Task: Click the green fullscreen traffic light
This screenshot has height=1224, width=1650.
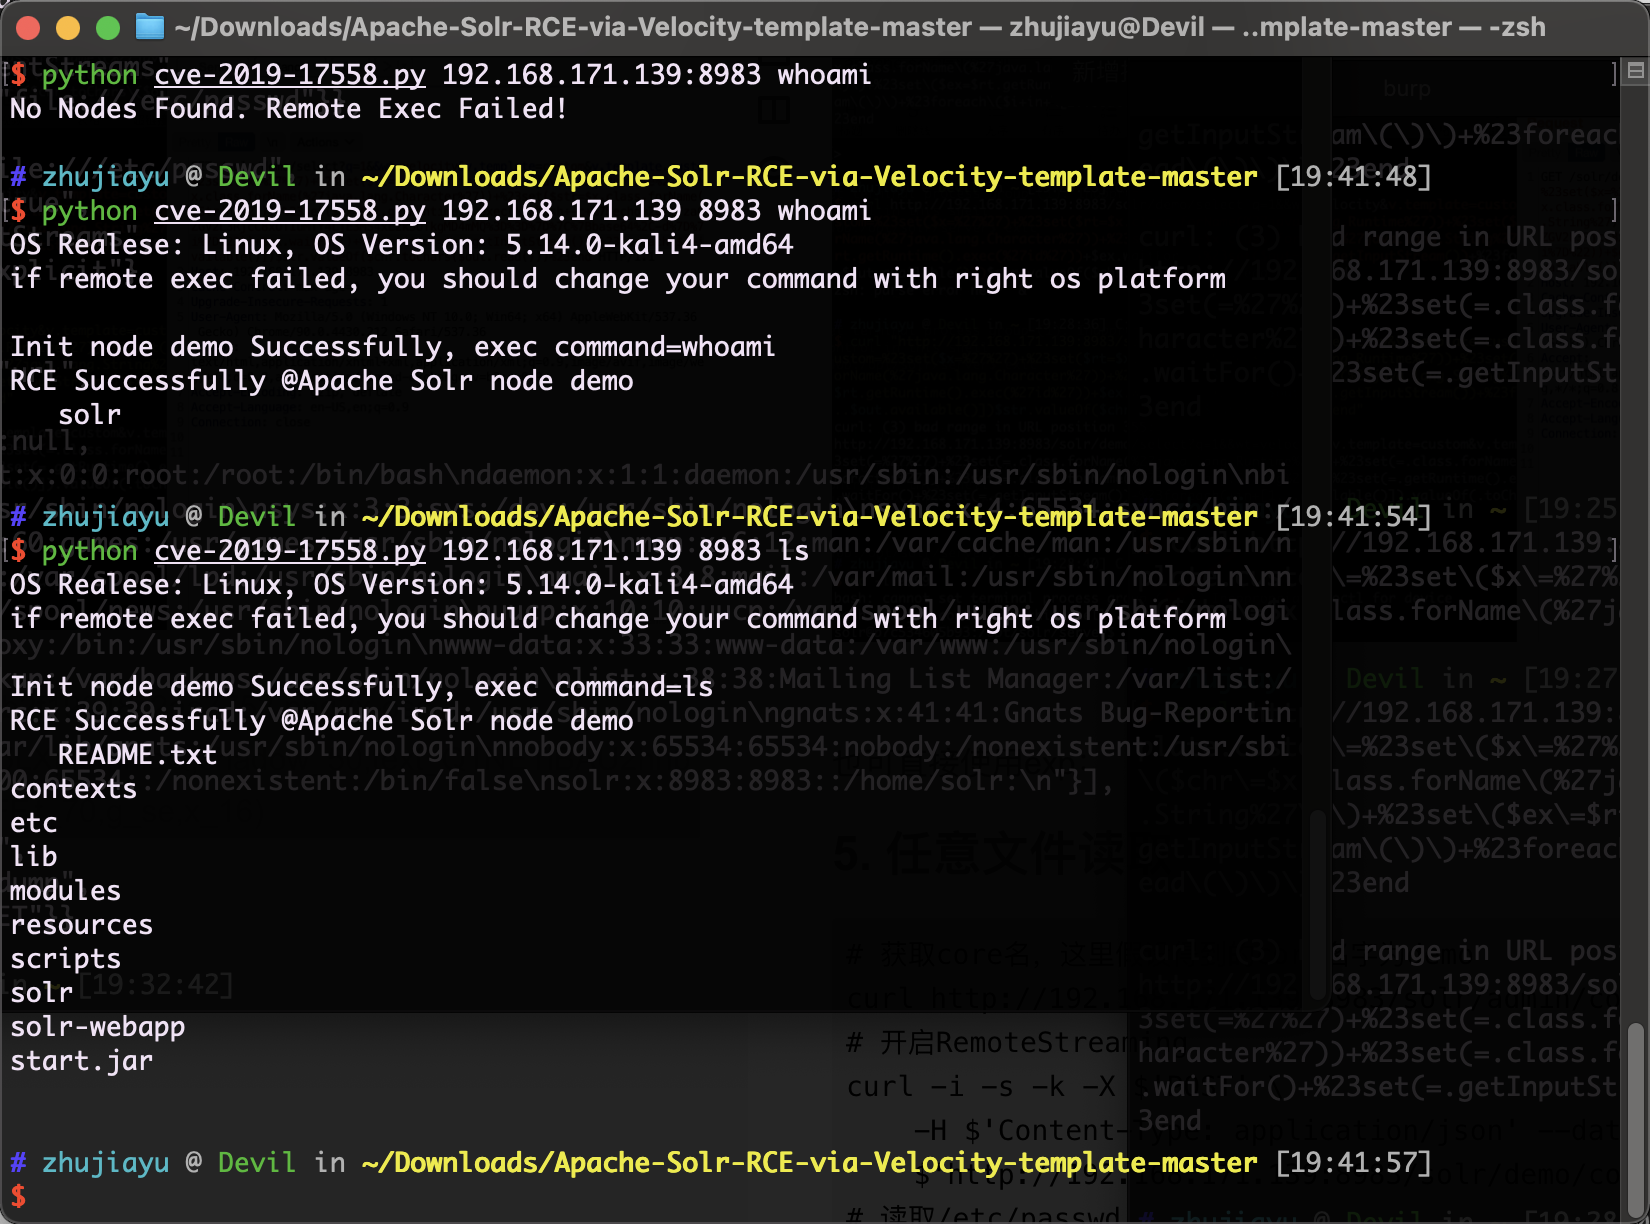Action: (x=107, y=27)
